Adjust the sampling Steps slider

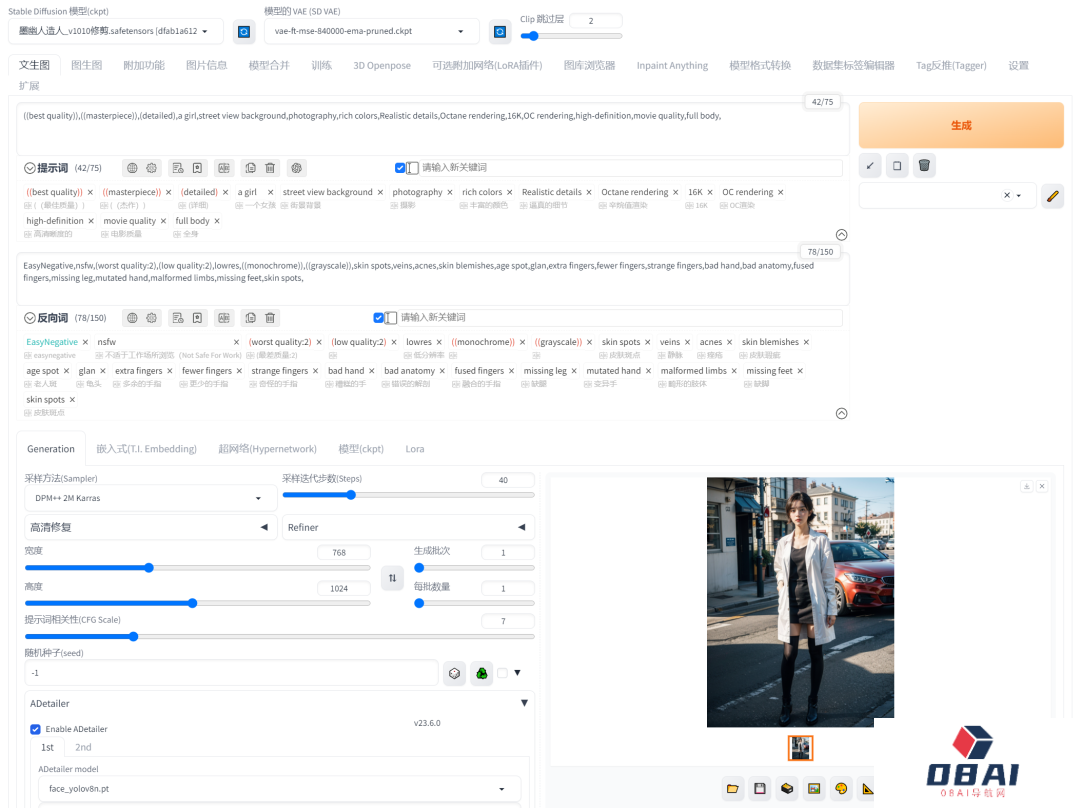(x=408, y=495)
